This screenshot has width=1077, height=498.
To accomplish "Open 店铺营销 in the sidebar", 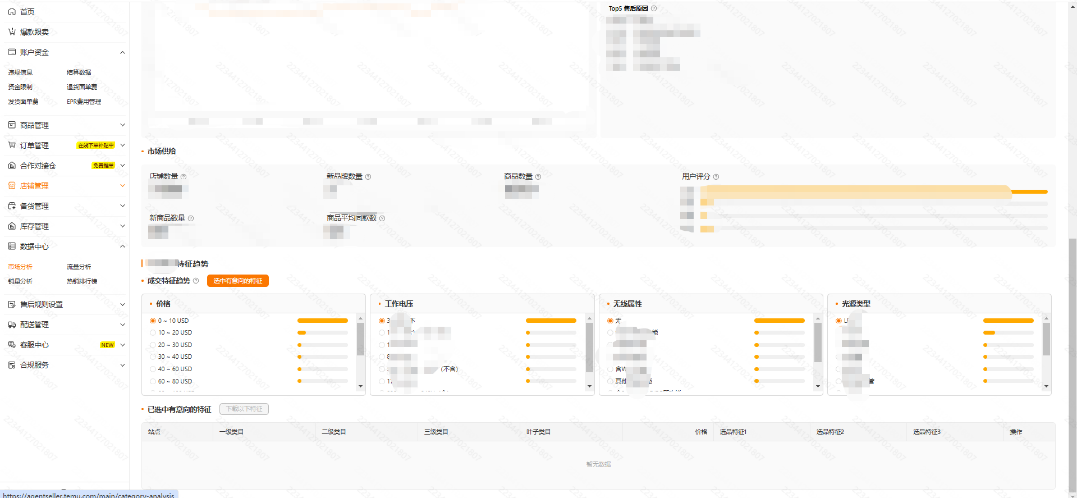I will (x=34, y=185).
